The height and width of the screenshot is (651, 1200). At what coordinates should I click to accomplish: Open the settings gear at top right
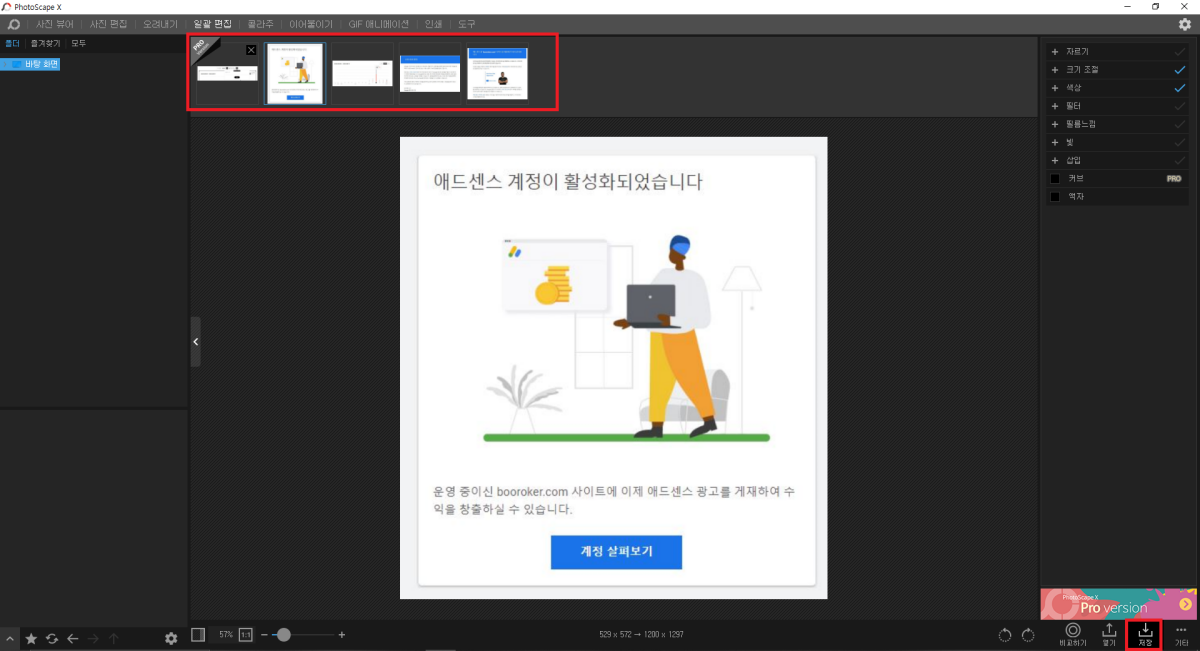[1185, 24]
